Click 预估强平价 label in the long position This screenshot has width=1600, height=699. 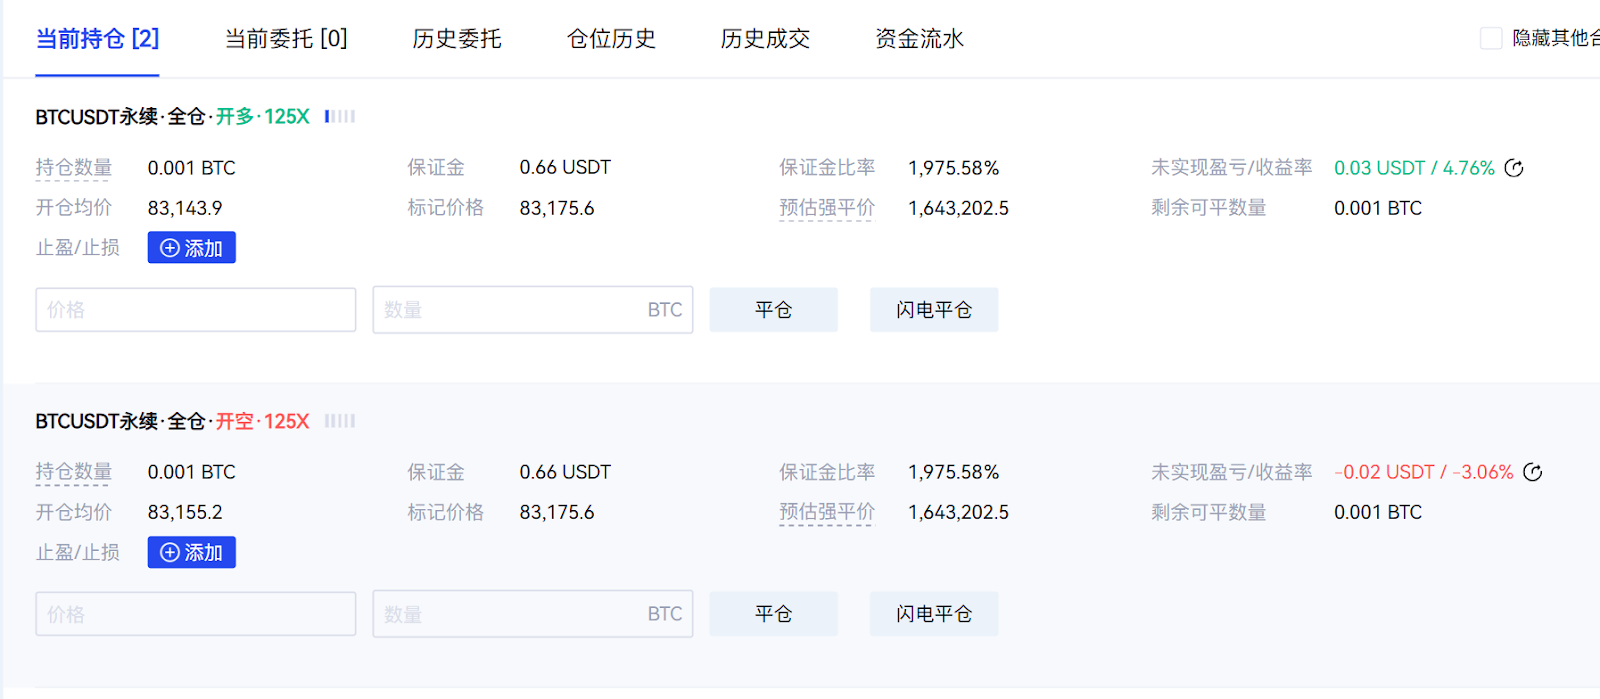[x=827, y=208]
